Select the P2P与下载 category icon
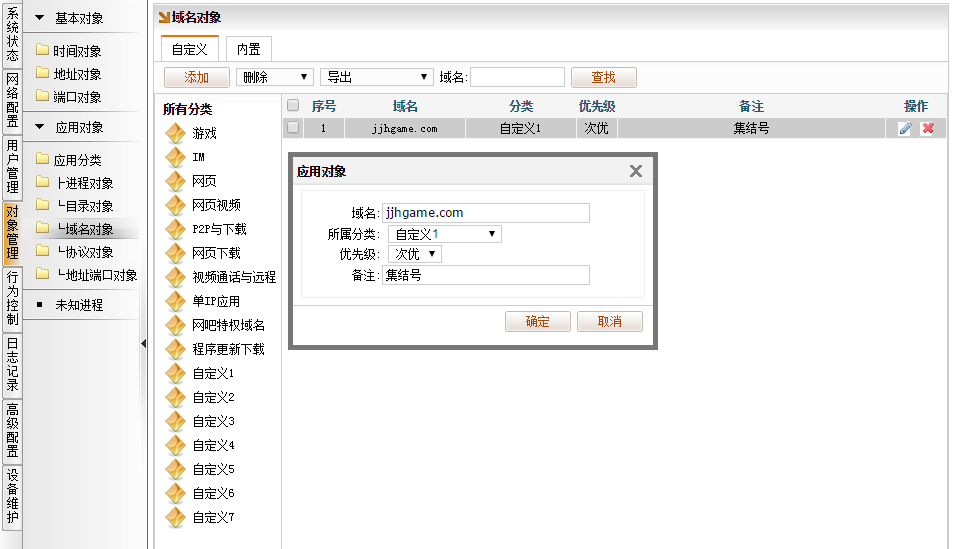 point(176,229)
